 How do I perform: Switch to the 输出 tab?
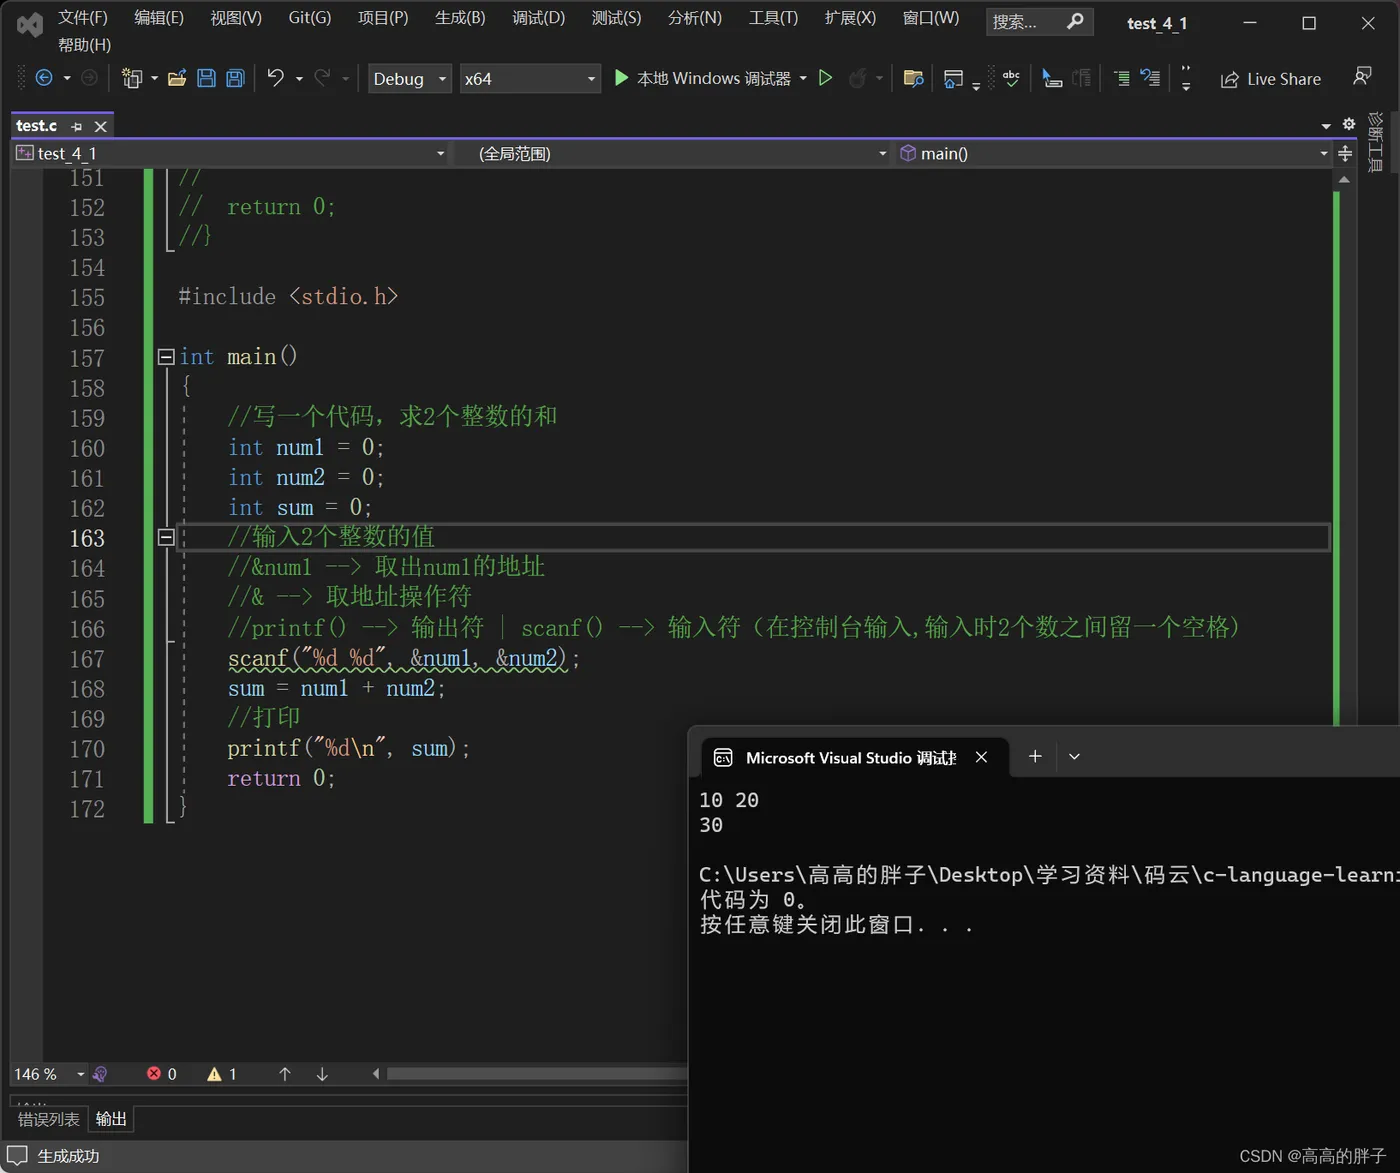click(111, 1119)
